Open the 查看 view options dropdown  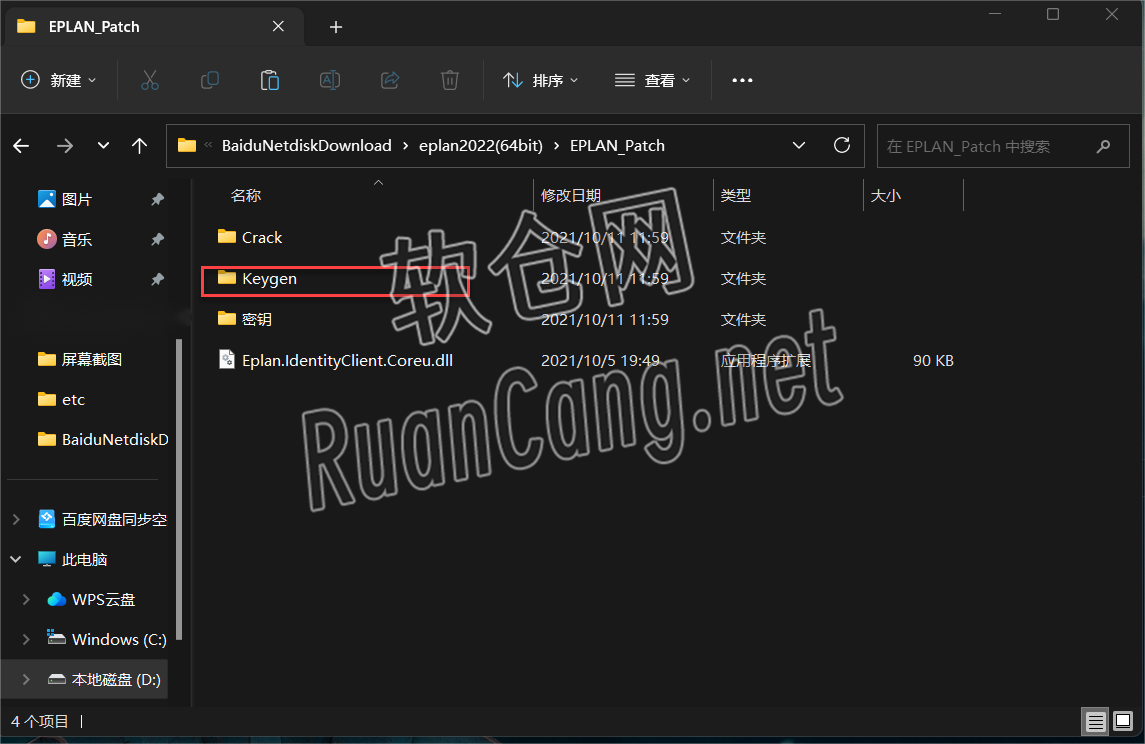tap(651, 80)
